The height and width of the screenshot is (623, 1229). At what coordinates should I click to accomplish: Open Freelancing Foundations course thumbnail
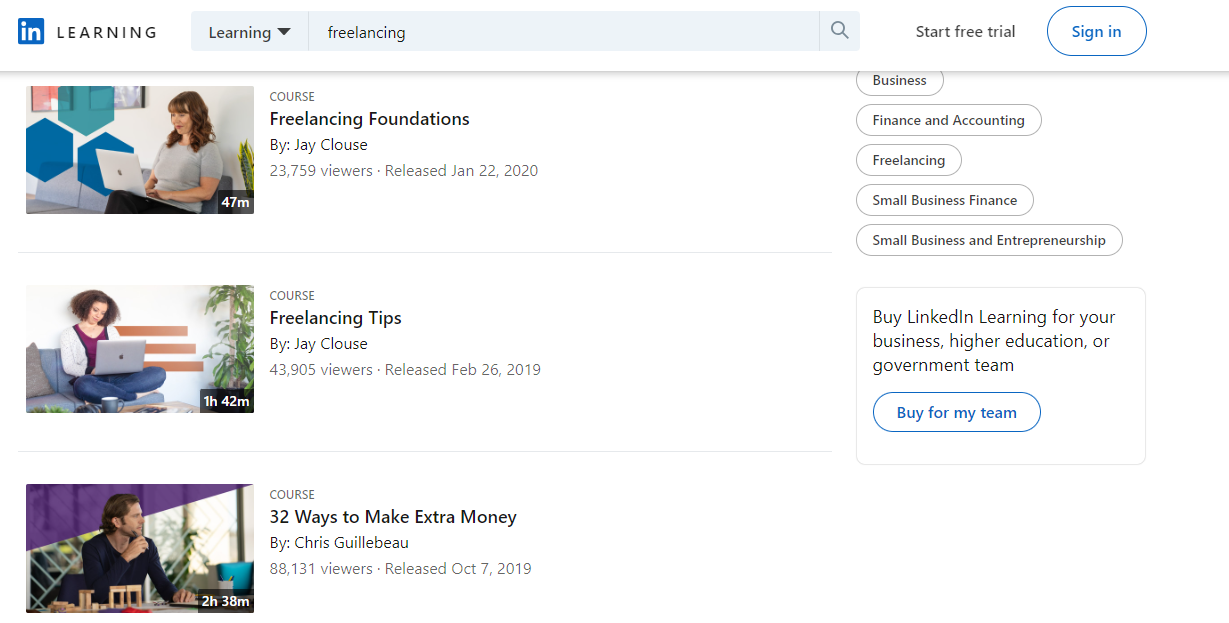[140, 150]
